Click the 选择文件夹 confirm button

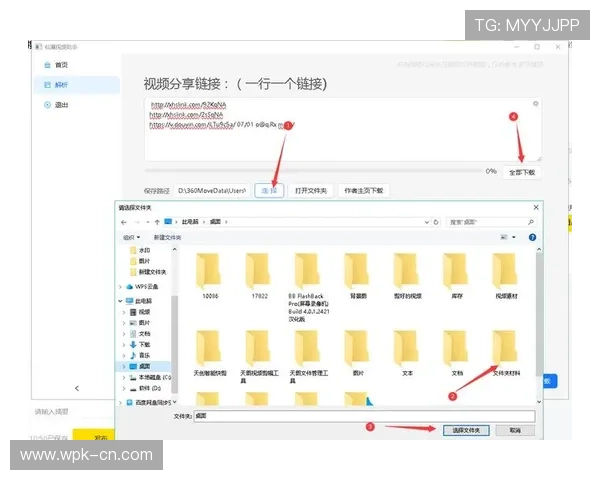(x=466, y=430)
